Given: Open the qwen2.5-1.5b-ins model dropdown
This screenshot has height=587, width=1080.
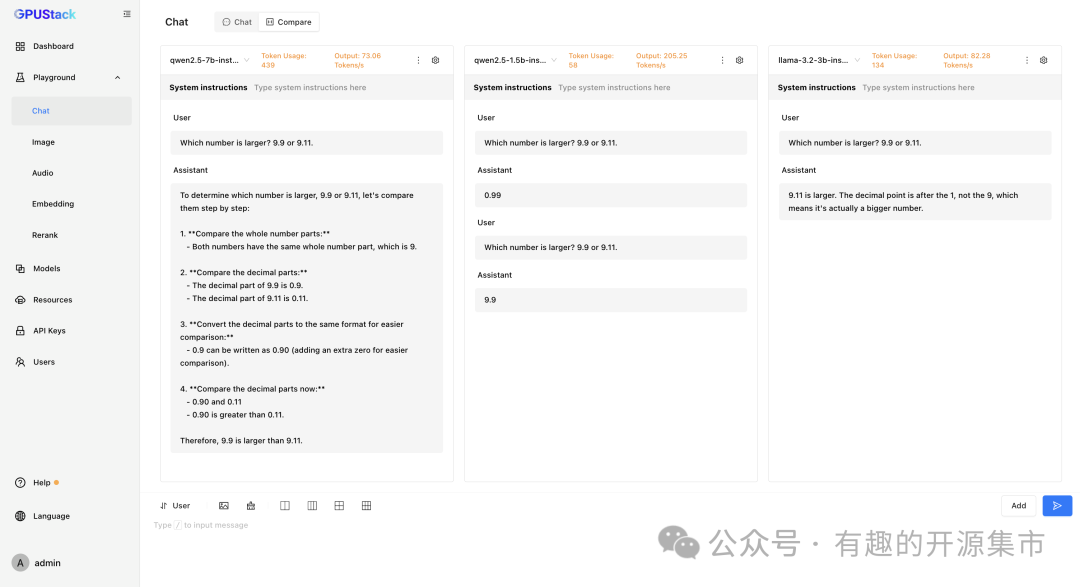Looking at the screenshot, I should [x=515, y=60].
